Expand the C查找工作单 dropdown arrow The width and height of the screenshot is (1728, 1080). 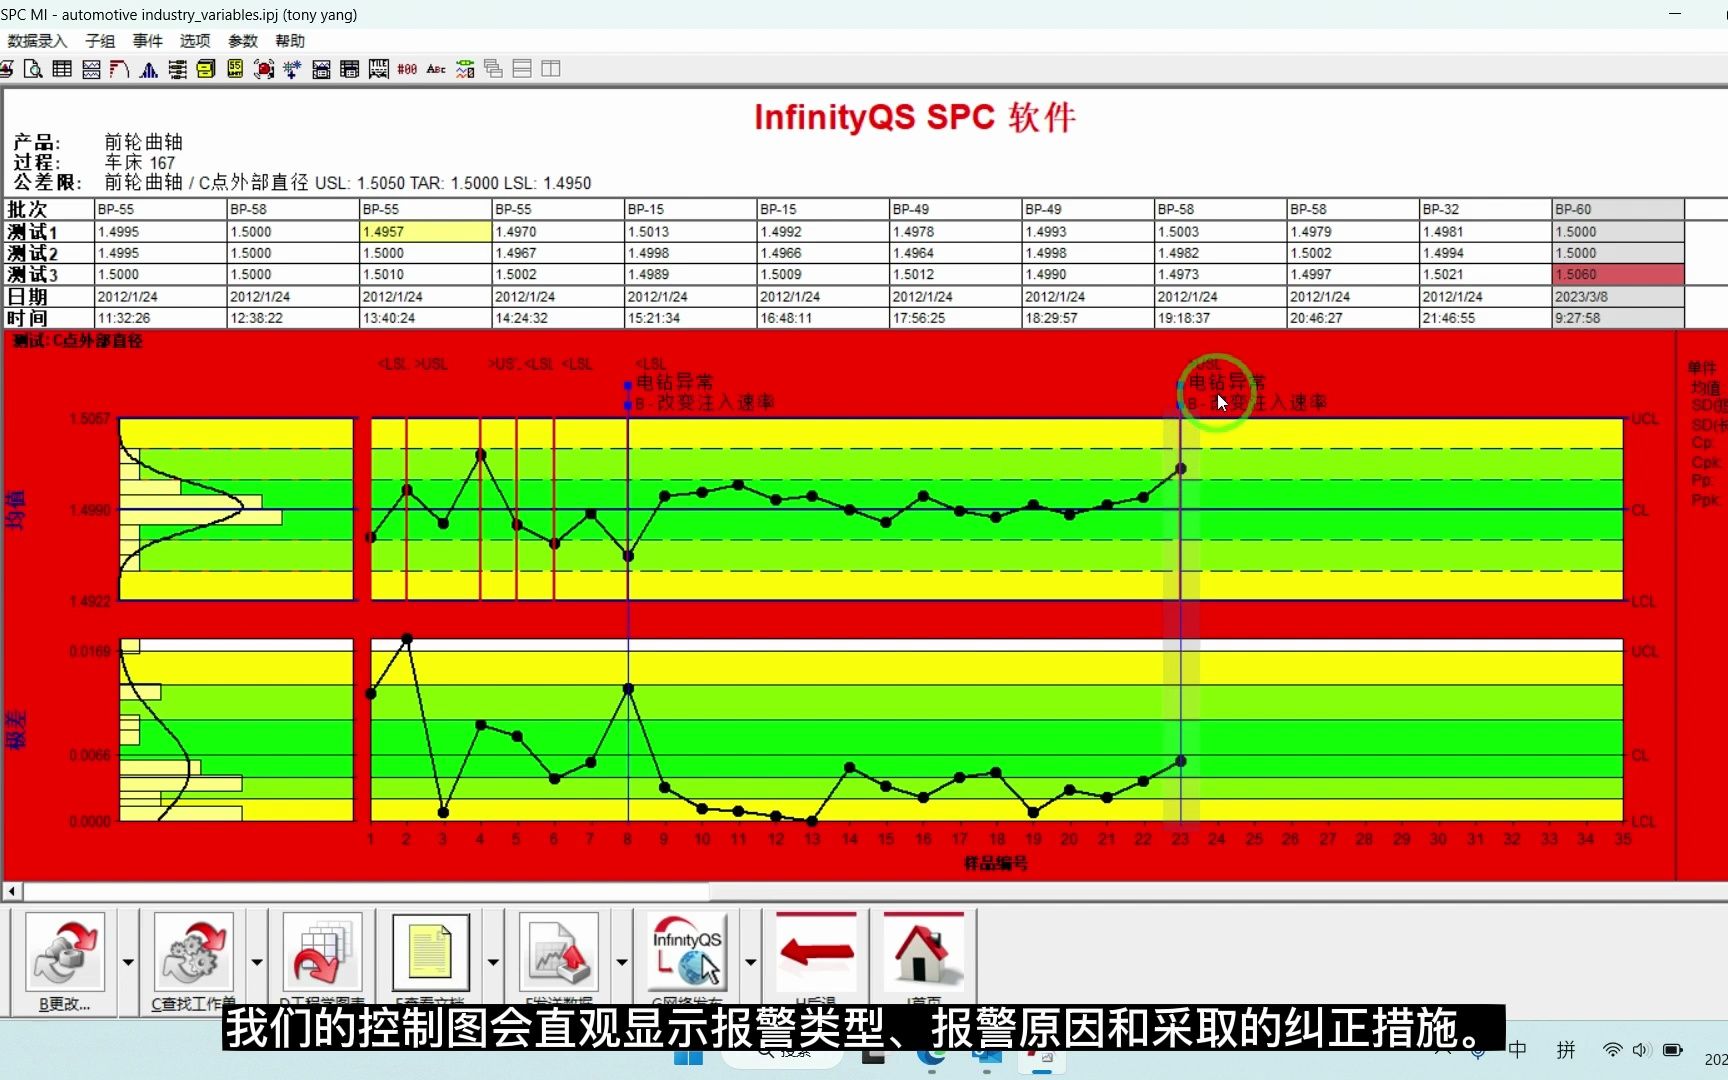[257, 962]
